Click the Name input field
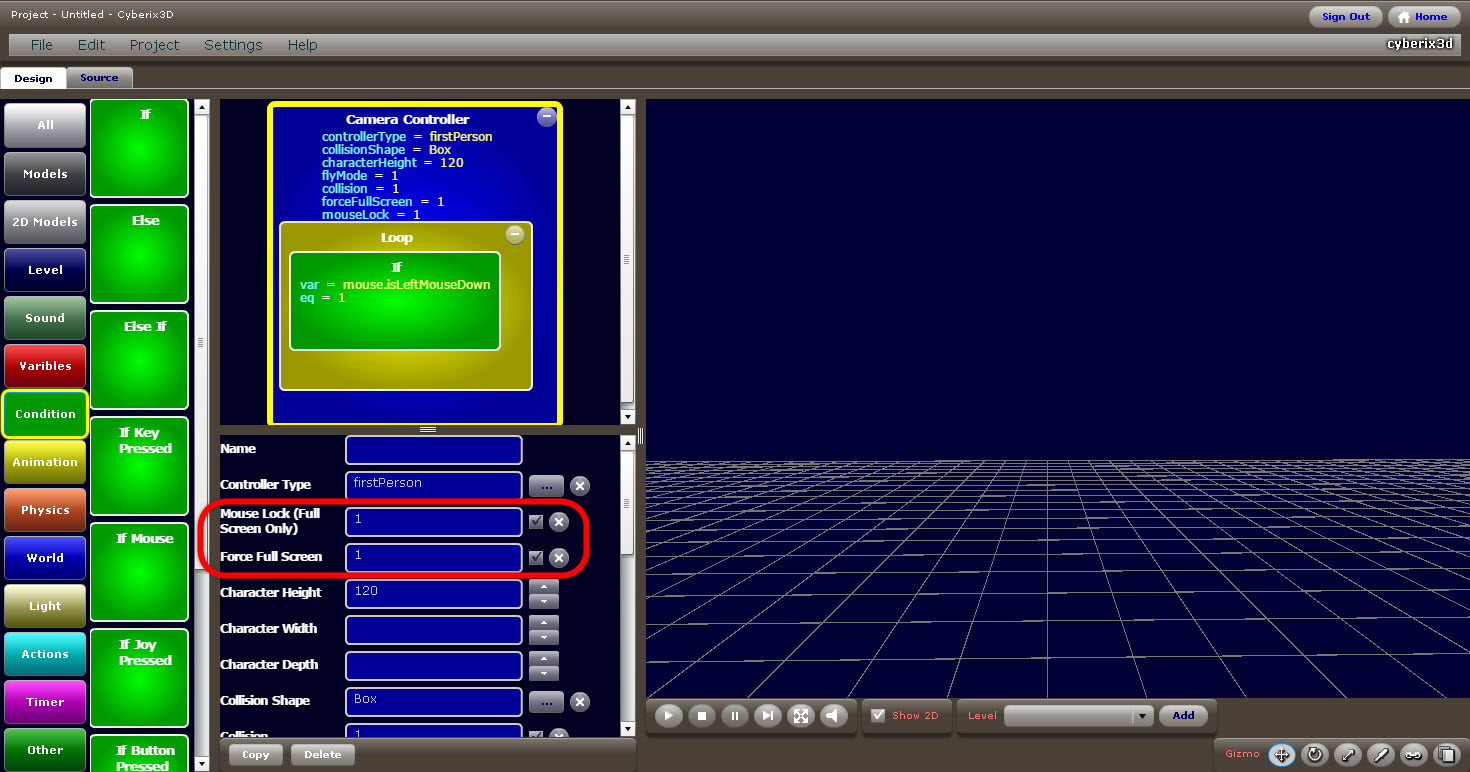This screenshot has width=1470, height=772. pyautogui.click(x=434, y=450)
